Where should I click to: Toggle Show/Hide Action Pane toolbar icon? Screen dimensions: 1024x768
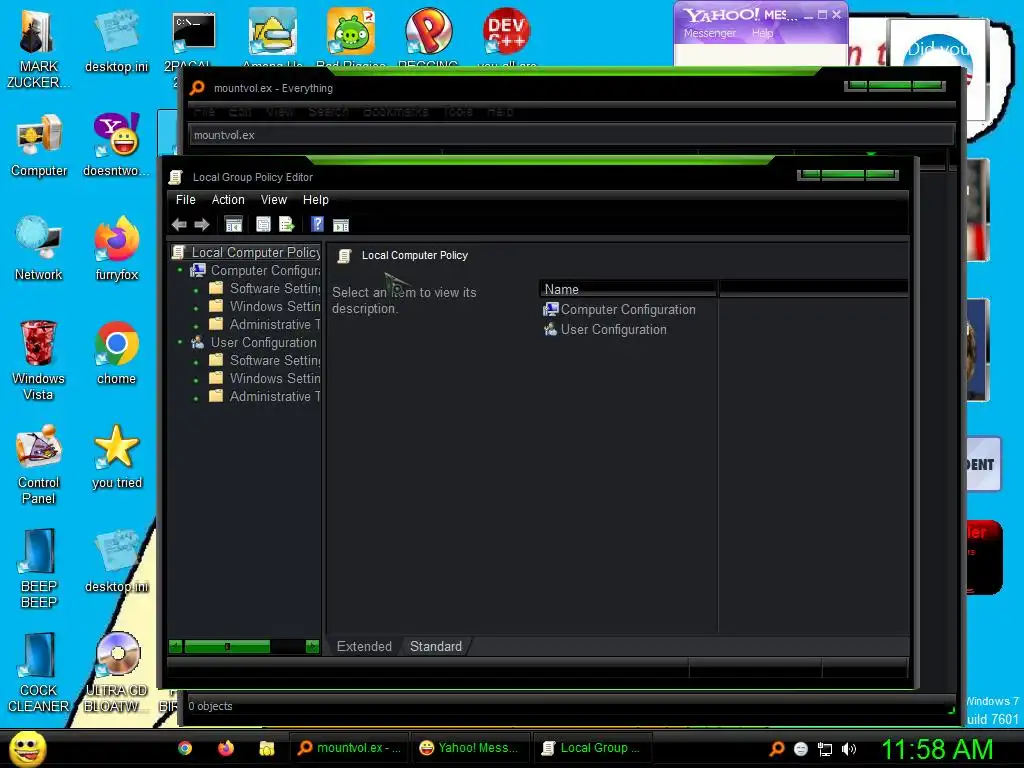[341, 225]
